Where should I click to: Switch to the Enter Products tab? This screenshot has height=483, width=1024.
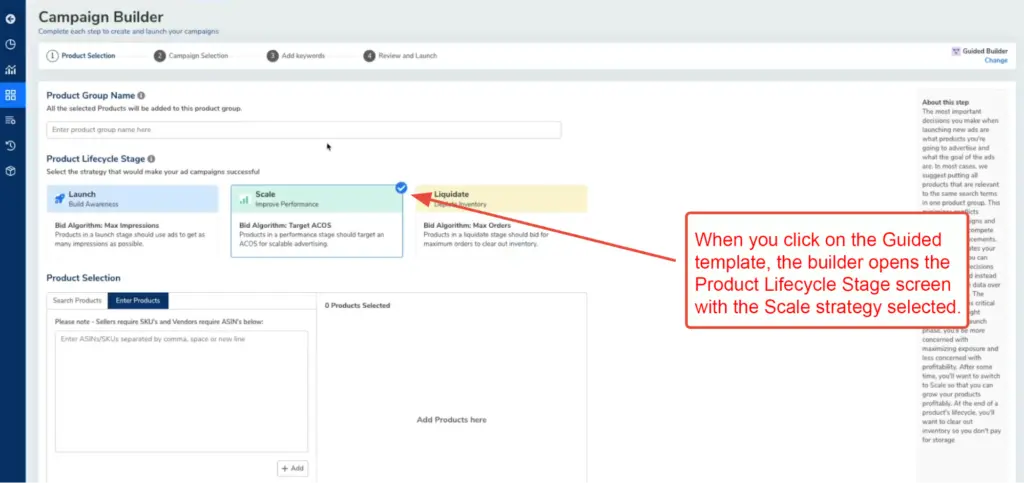138,300
